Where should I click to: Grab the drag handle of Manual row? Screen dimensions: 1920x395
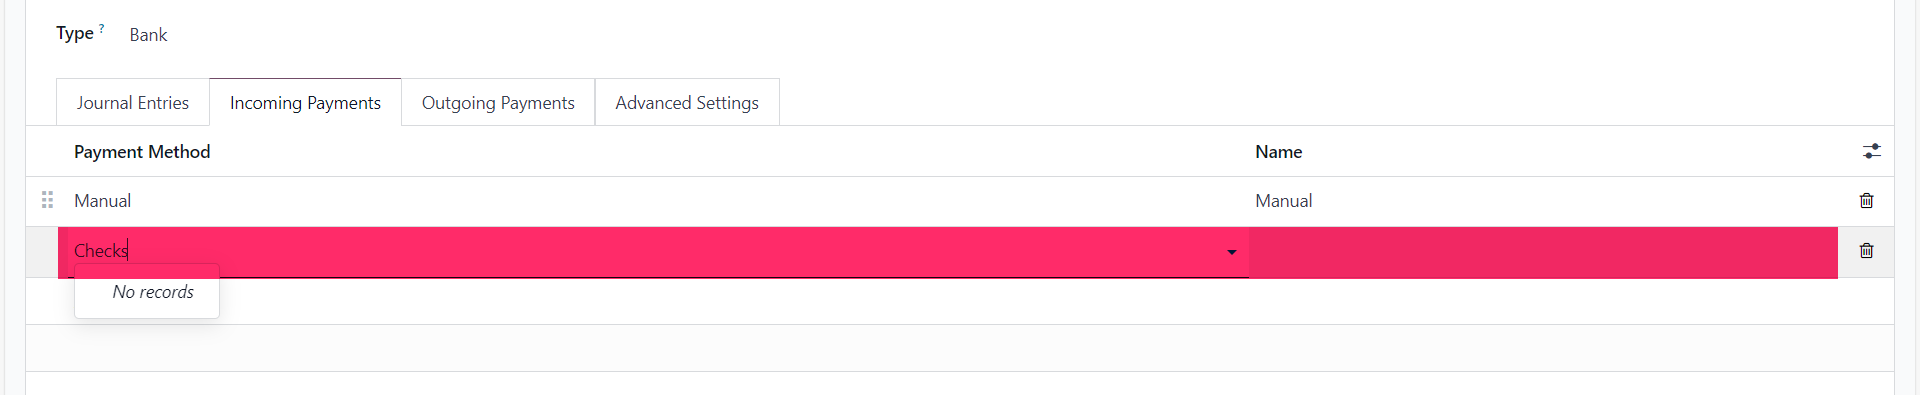pyautogui.click(x=47, y=200)
